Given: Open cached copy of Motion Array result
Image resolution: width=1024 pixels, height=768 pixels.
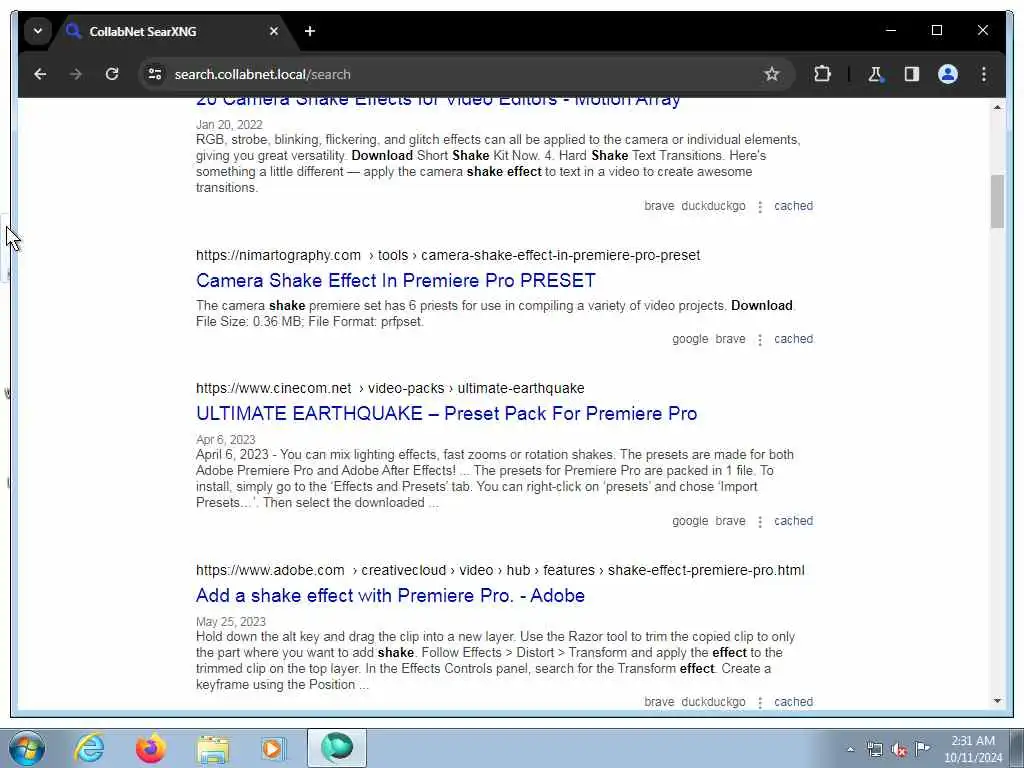Looking at the screenshot, I should coord(793,206).
